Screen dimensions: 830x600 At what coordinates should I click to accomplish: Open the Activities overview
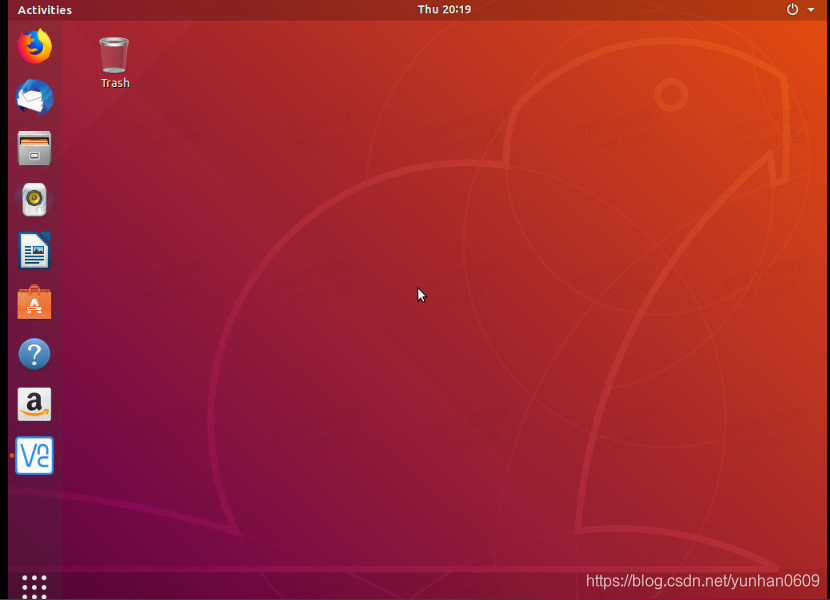point(44,10)
